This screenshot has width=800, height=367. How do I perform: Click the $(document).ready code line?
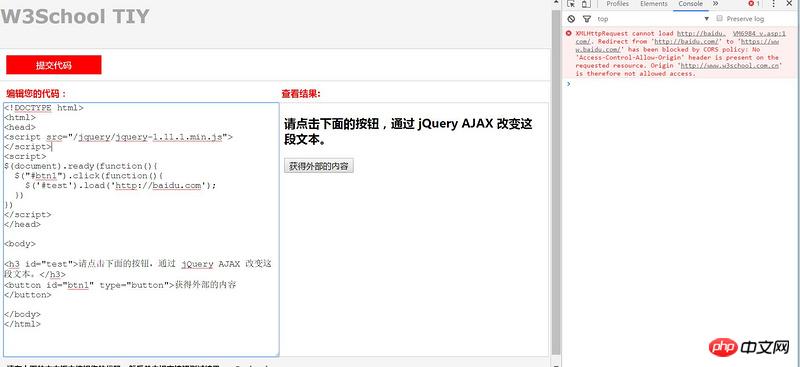click(x=82, y=166)
